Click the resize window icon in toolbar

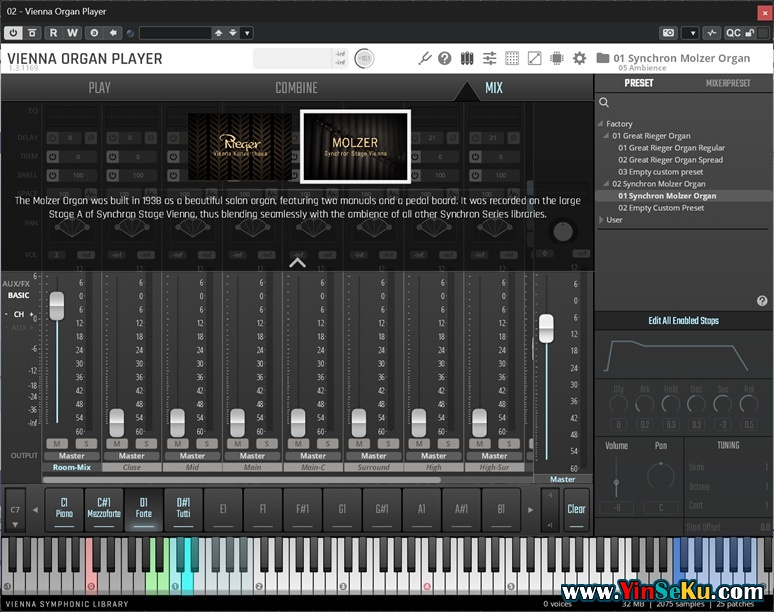tap(534, 59)
